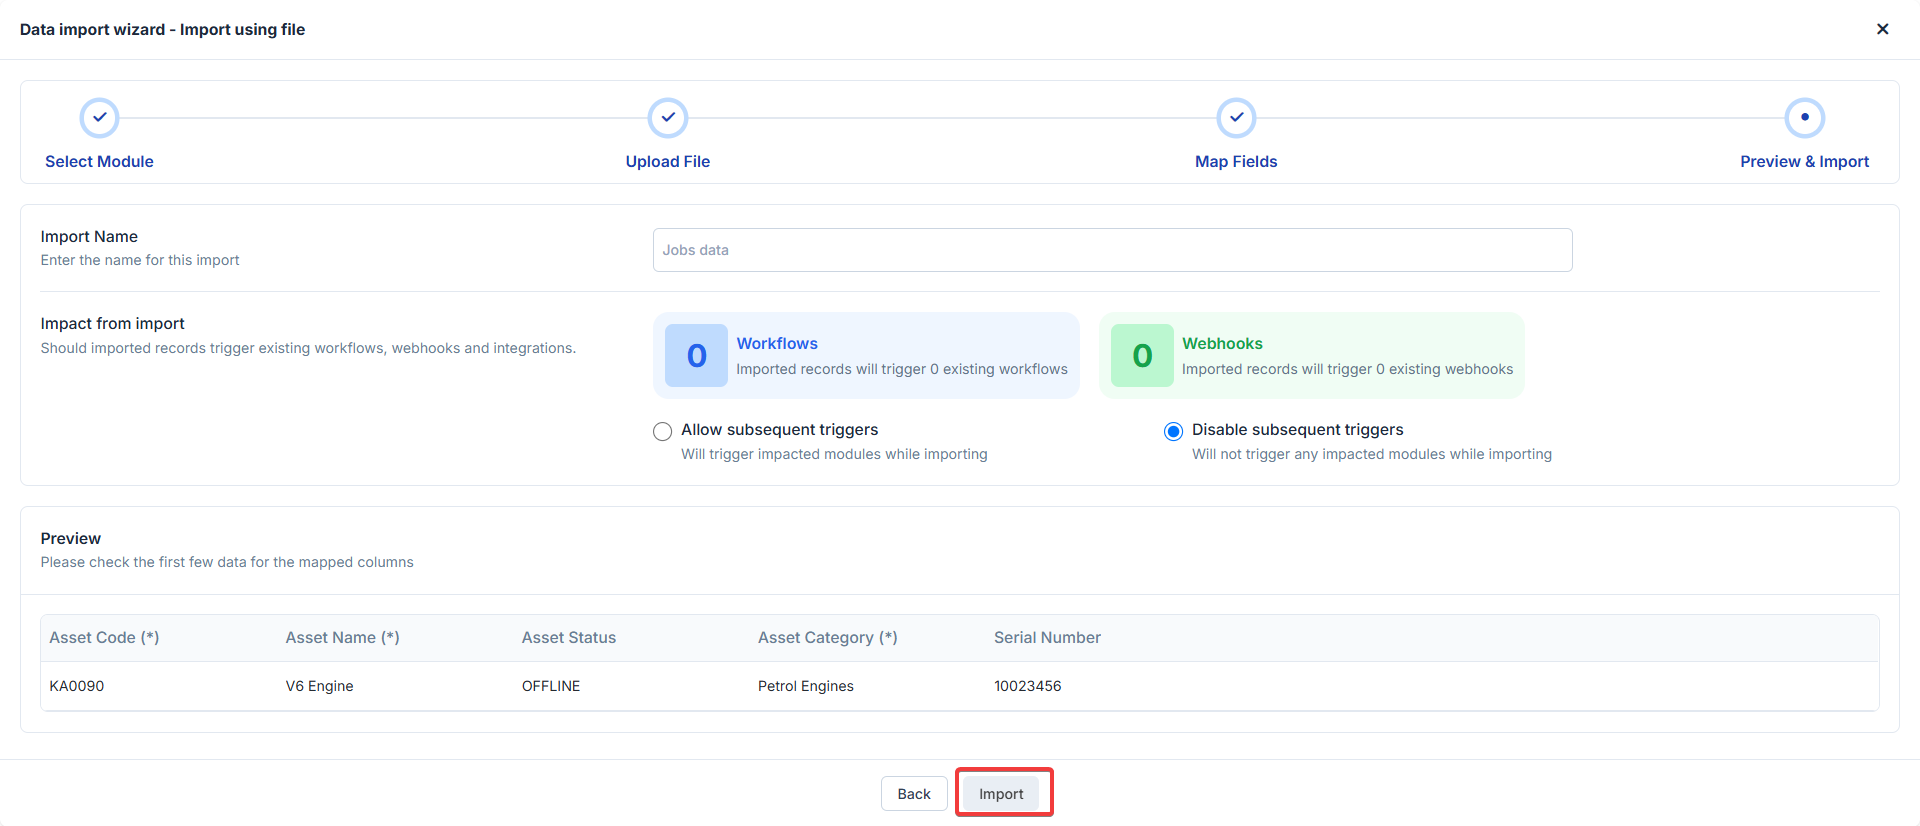The height and width of the screenshot is (826, 1920).
Task: Click the Asset Code column header
Action: pos(104,638)
